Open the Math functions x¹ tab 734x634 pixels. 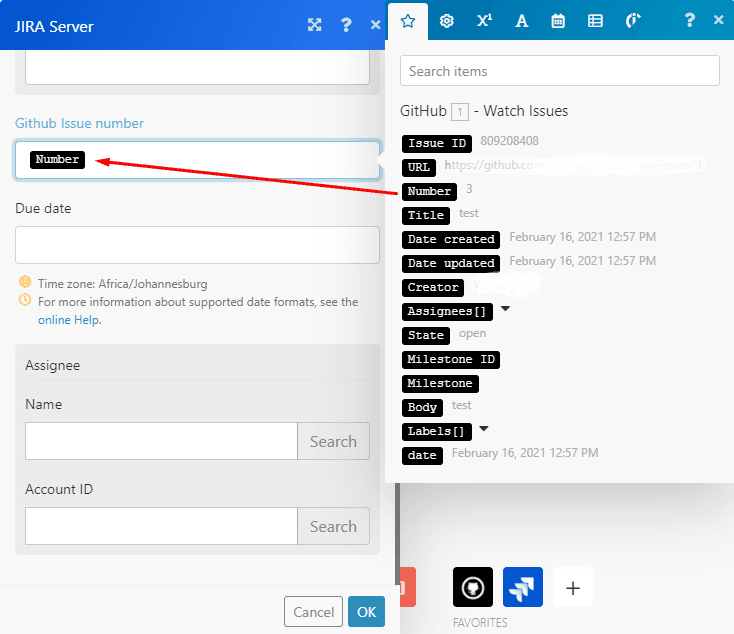pyautogui.click(x=484, y=20)
